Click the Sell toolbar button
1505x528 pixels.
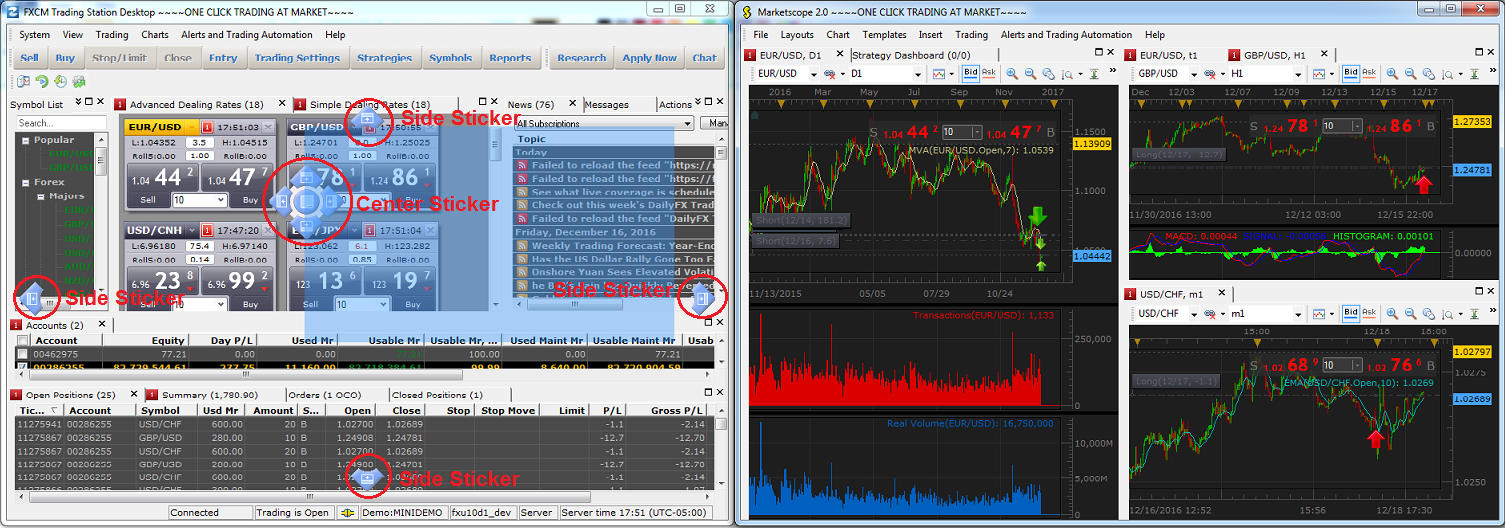click(29, 58)
